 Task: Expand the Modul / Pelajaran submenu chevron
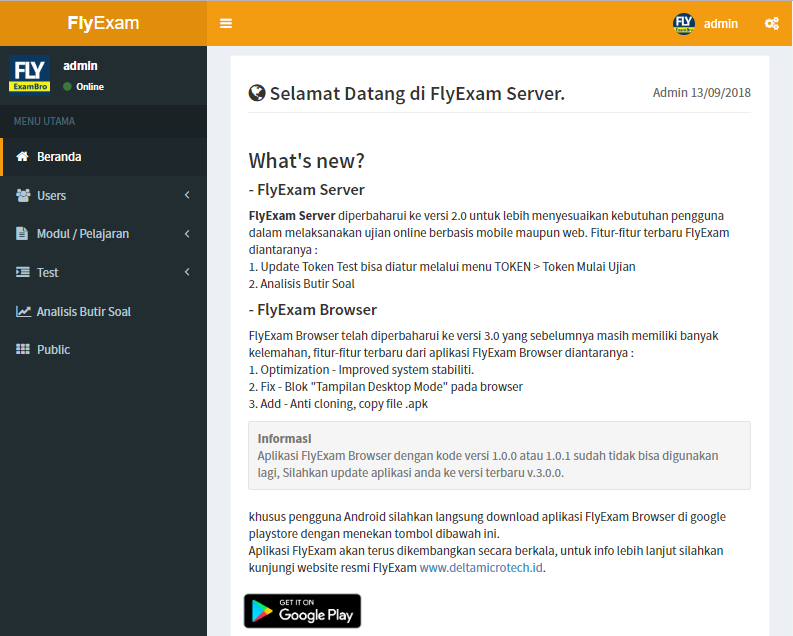click(x=187, y=234)
